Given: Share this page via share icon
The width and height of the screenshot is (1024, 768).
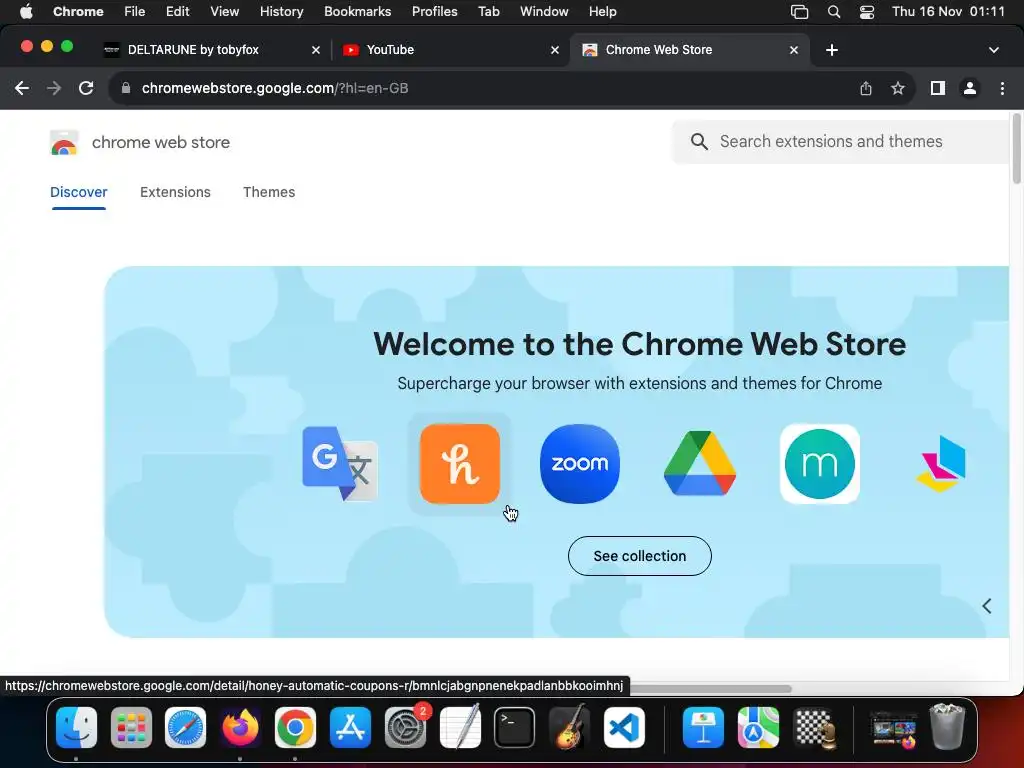Looking at the screenshot, I should tap(866, 88).
